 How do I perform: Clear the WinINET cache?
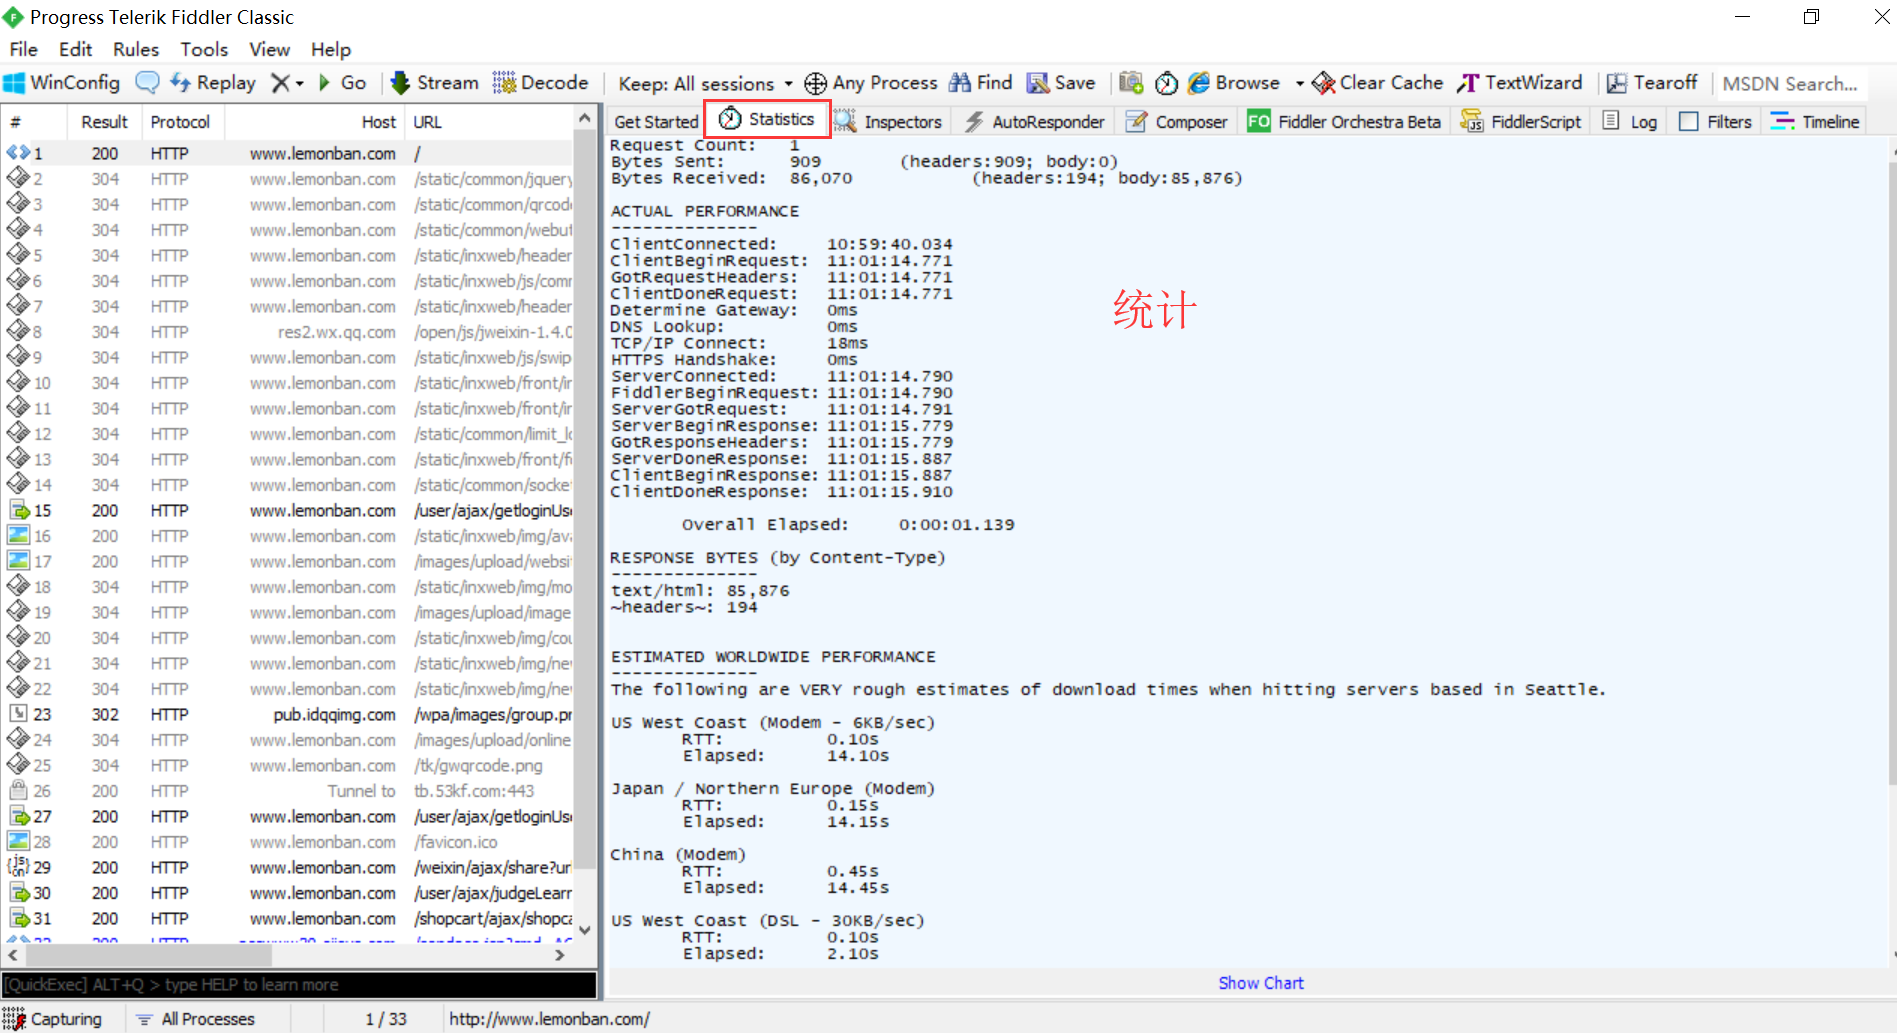pyautogui.click(x=1378, y=83)
